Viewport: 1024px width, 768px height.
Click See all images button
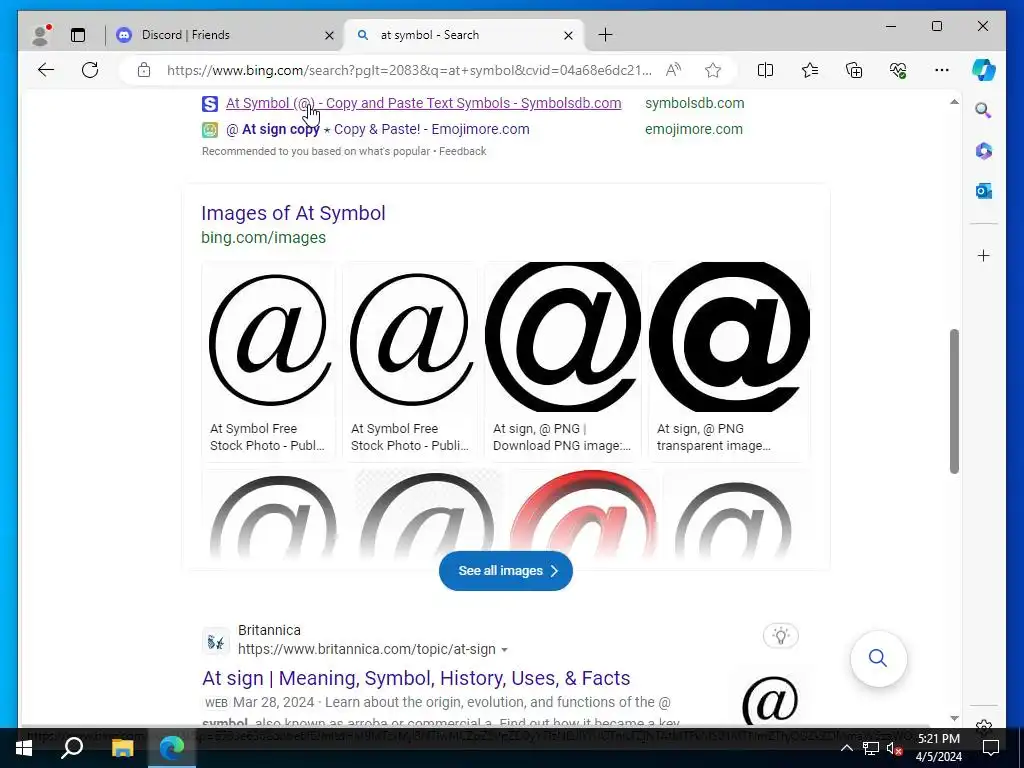click(505, 571)
